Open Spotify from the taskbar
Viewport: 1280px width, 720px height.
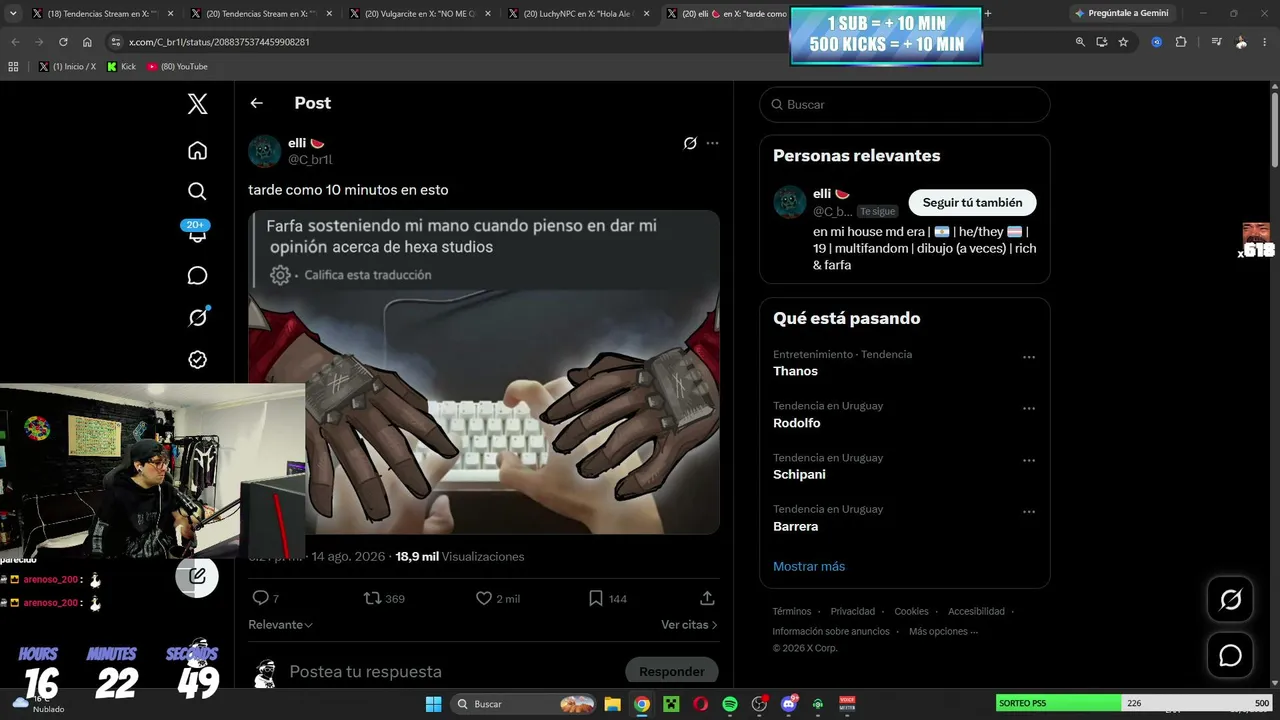[730, 704]
